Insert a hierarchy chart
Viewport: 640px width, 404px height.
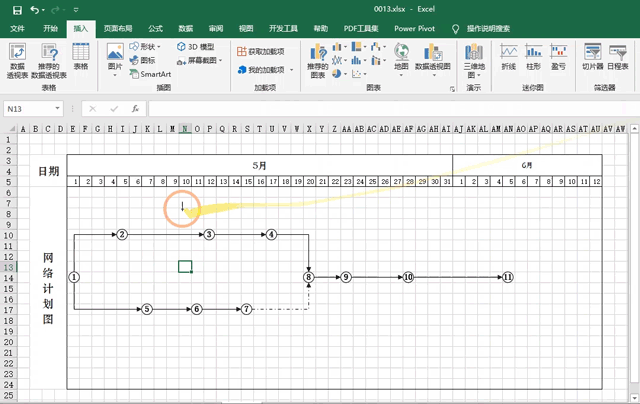359,47
